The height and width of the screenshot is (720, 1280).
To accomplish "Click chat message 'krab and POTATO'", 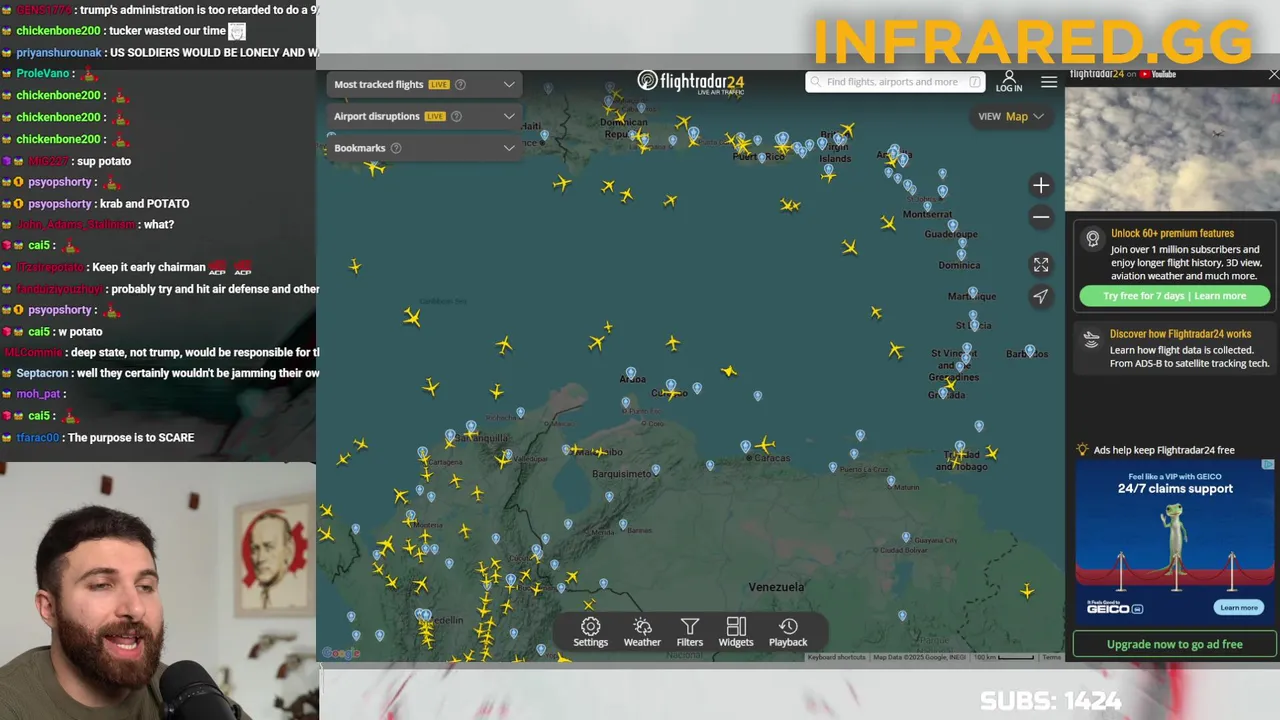I will [x=144, y=203].
